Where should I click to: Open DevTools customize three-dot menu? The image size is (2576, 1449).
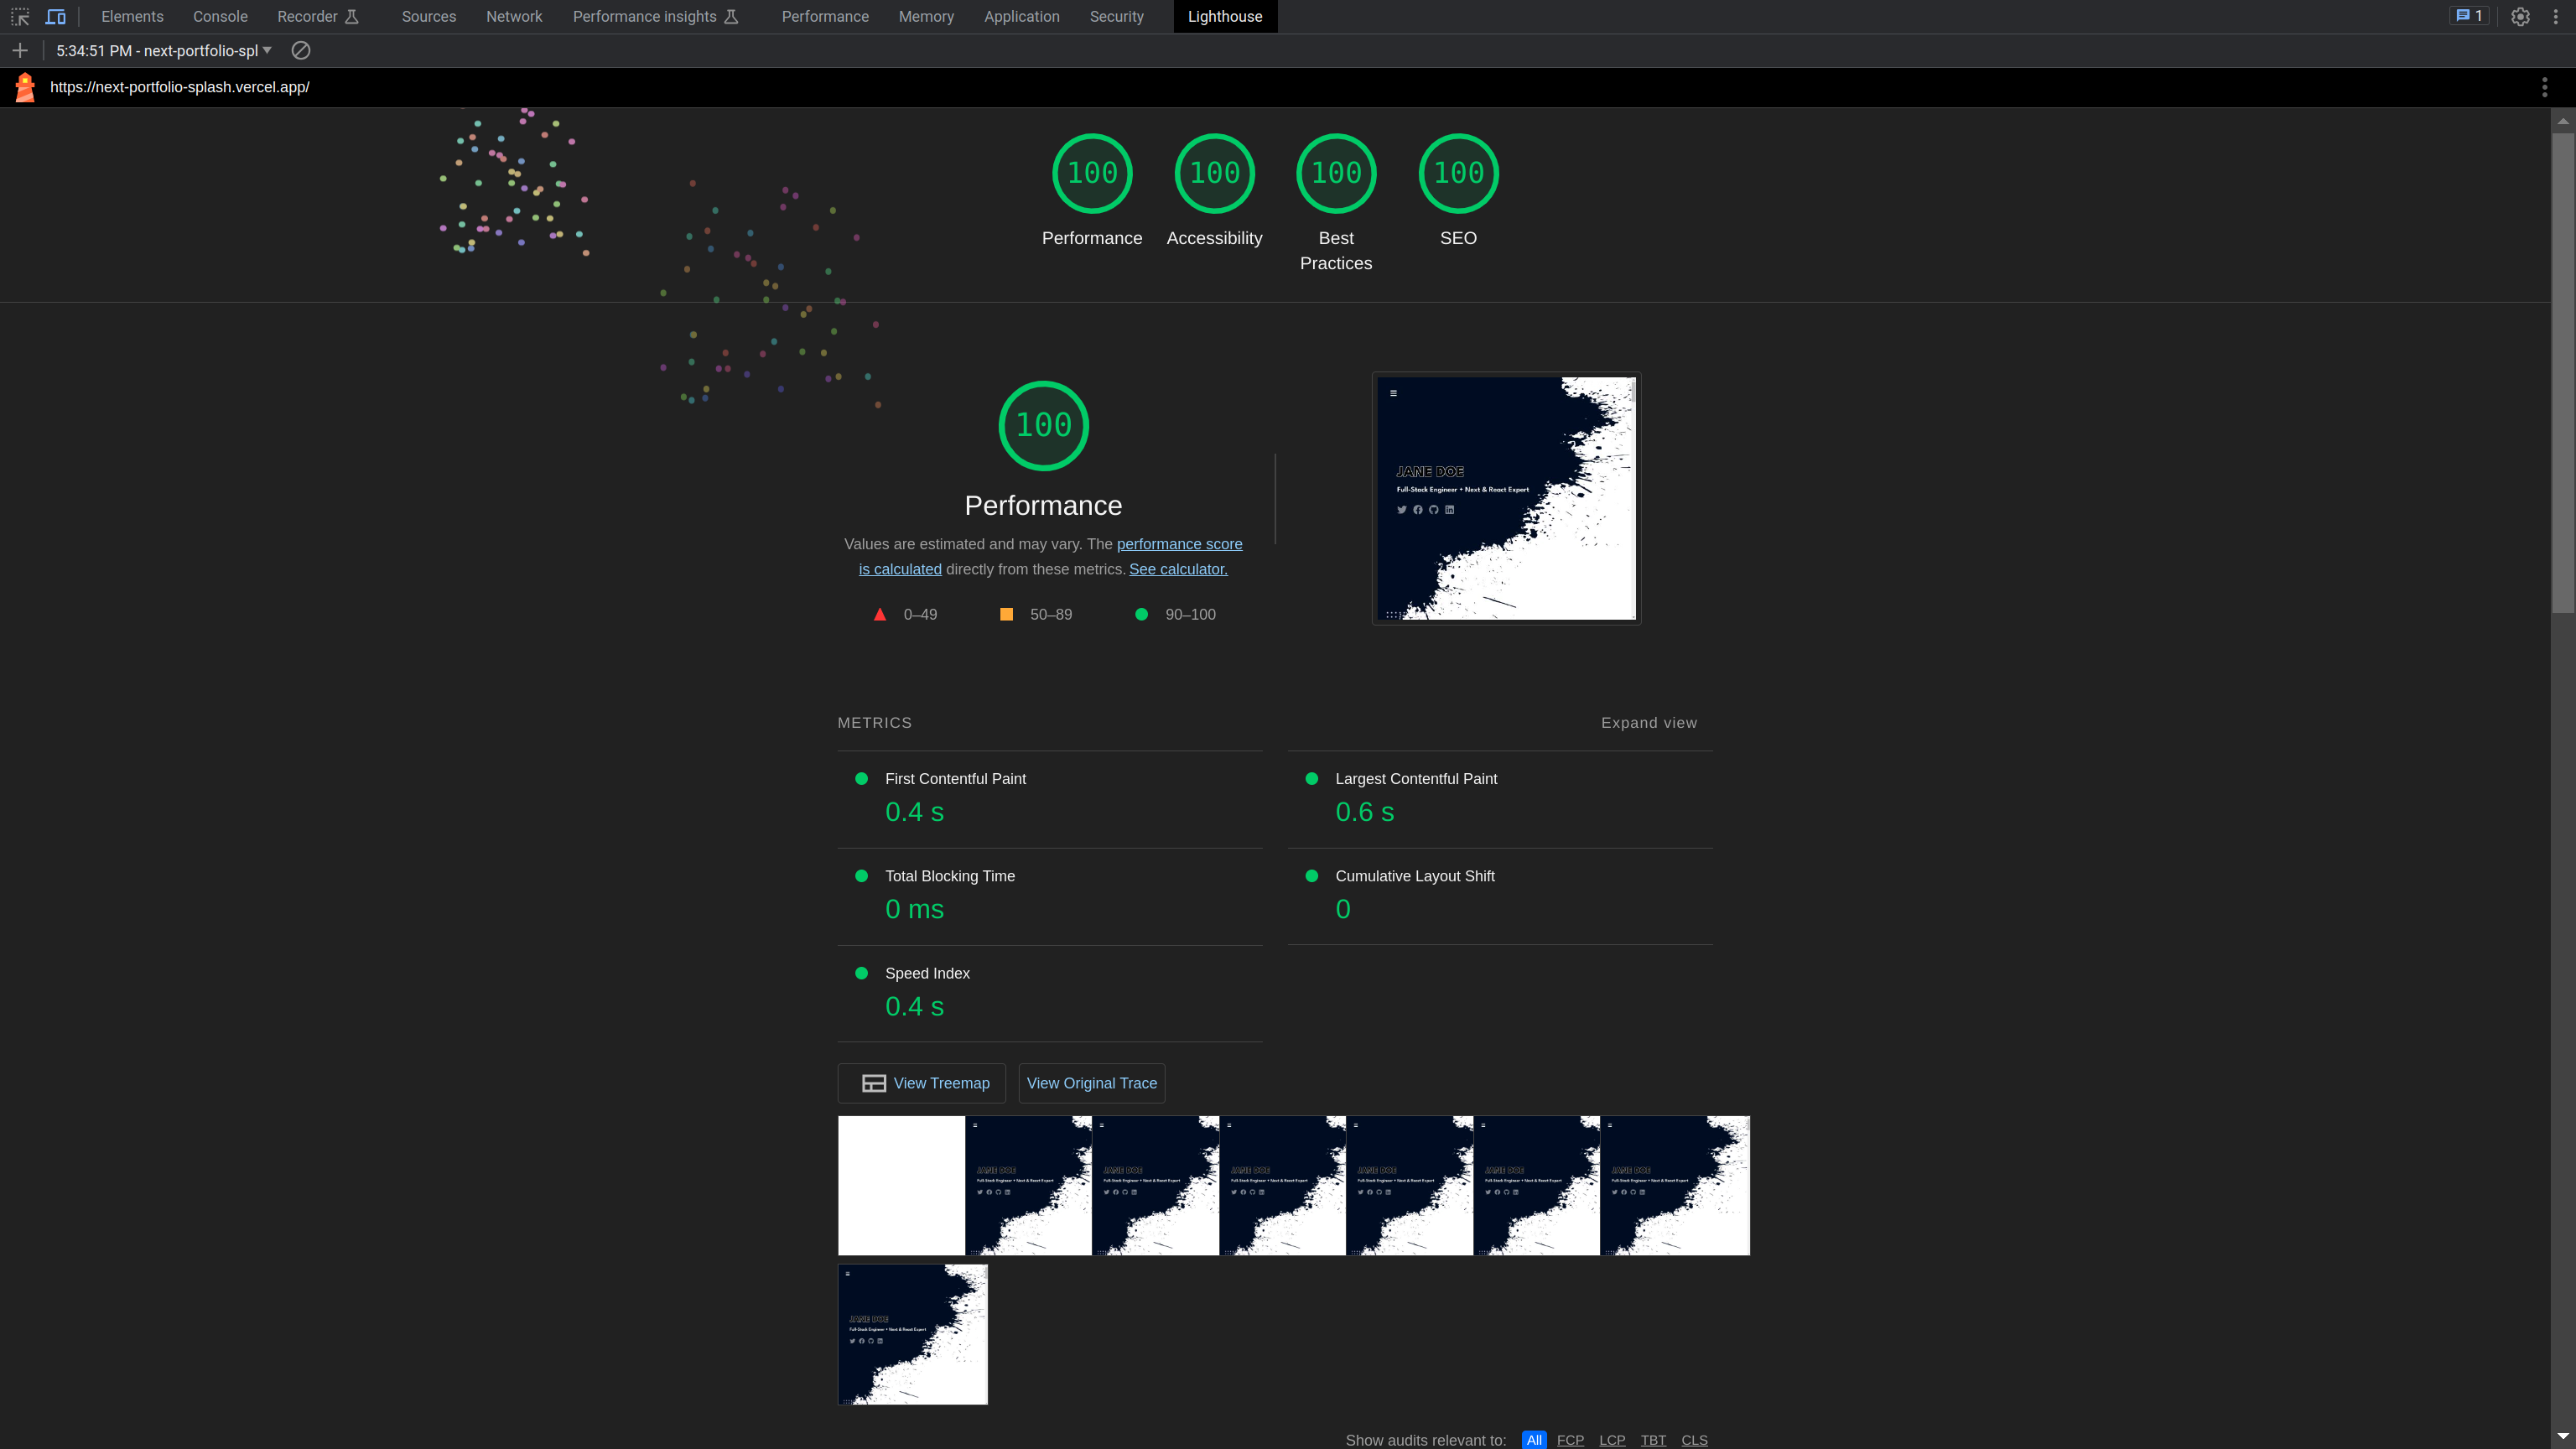(x=2555, y=17)
